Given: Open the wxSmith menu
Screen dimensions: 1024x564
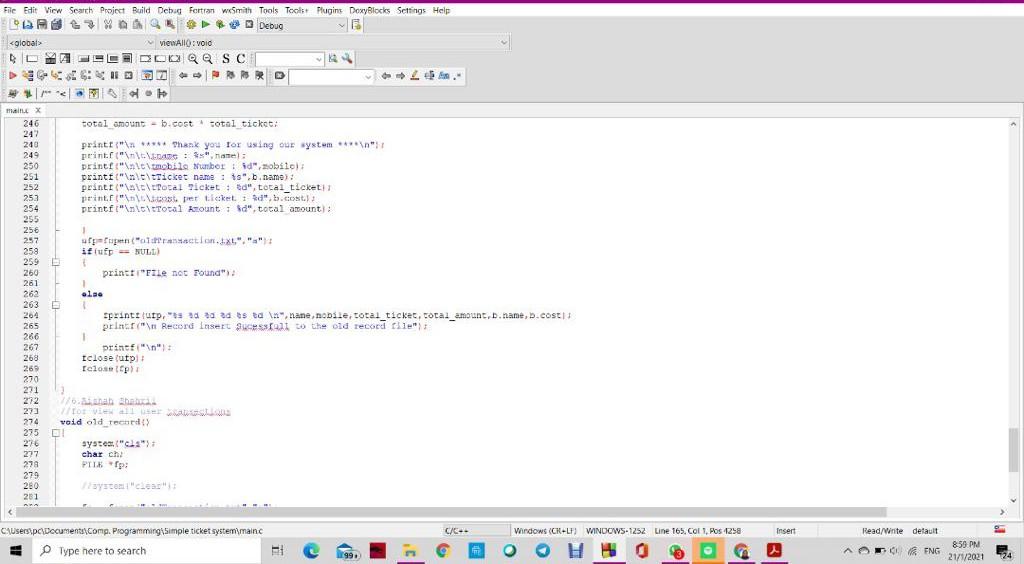Looking at the screenshot, I should [236, 10].
